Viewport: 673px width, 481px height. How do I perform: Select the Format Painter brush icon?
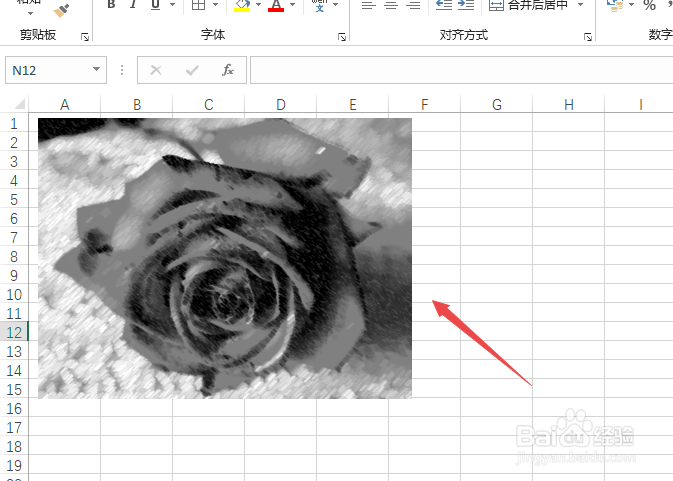point(61,10)
